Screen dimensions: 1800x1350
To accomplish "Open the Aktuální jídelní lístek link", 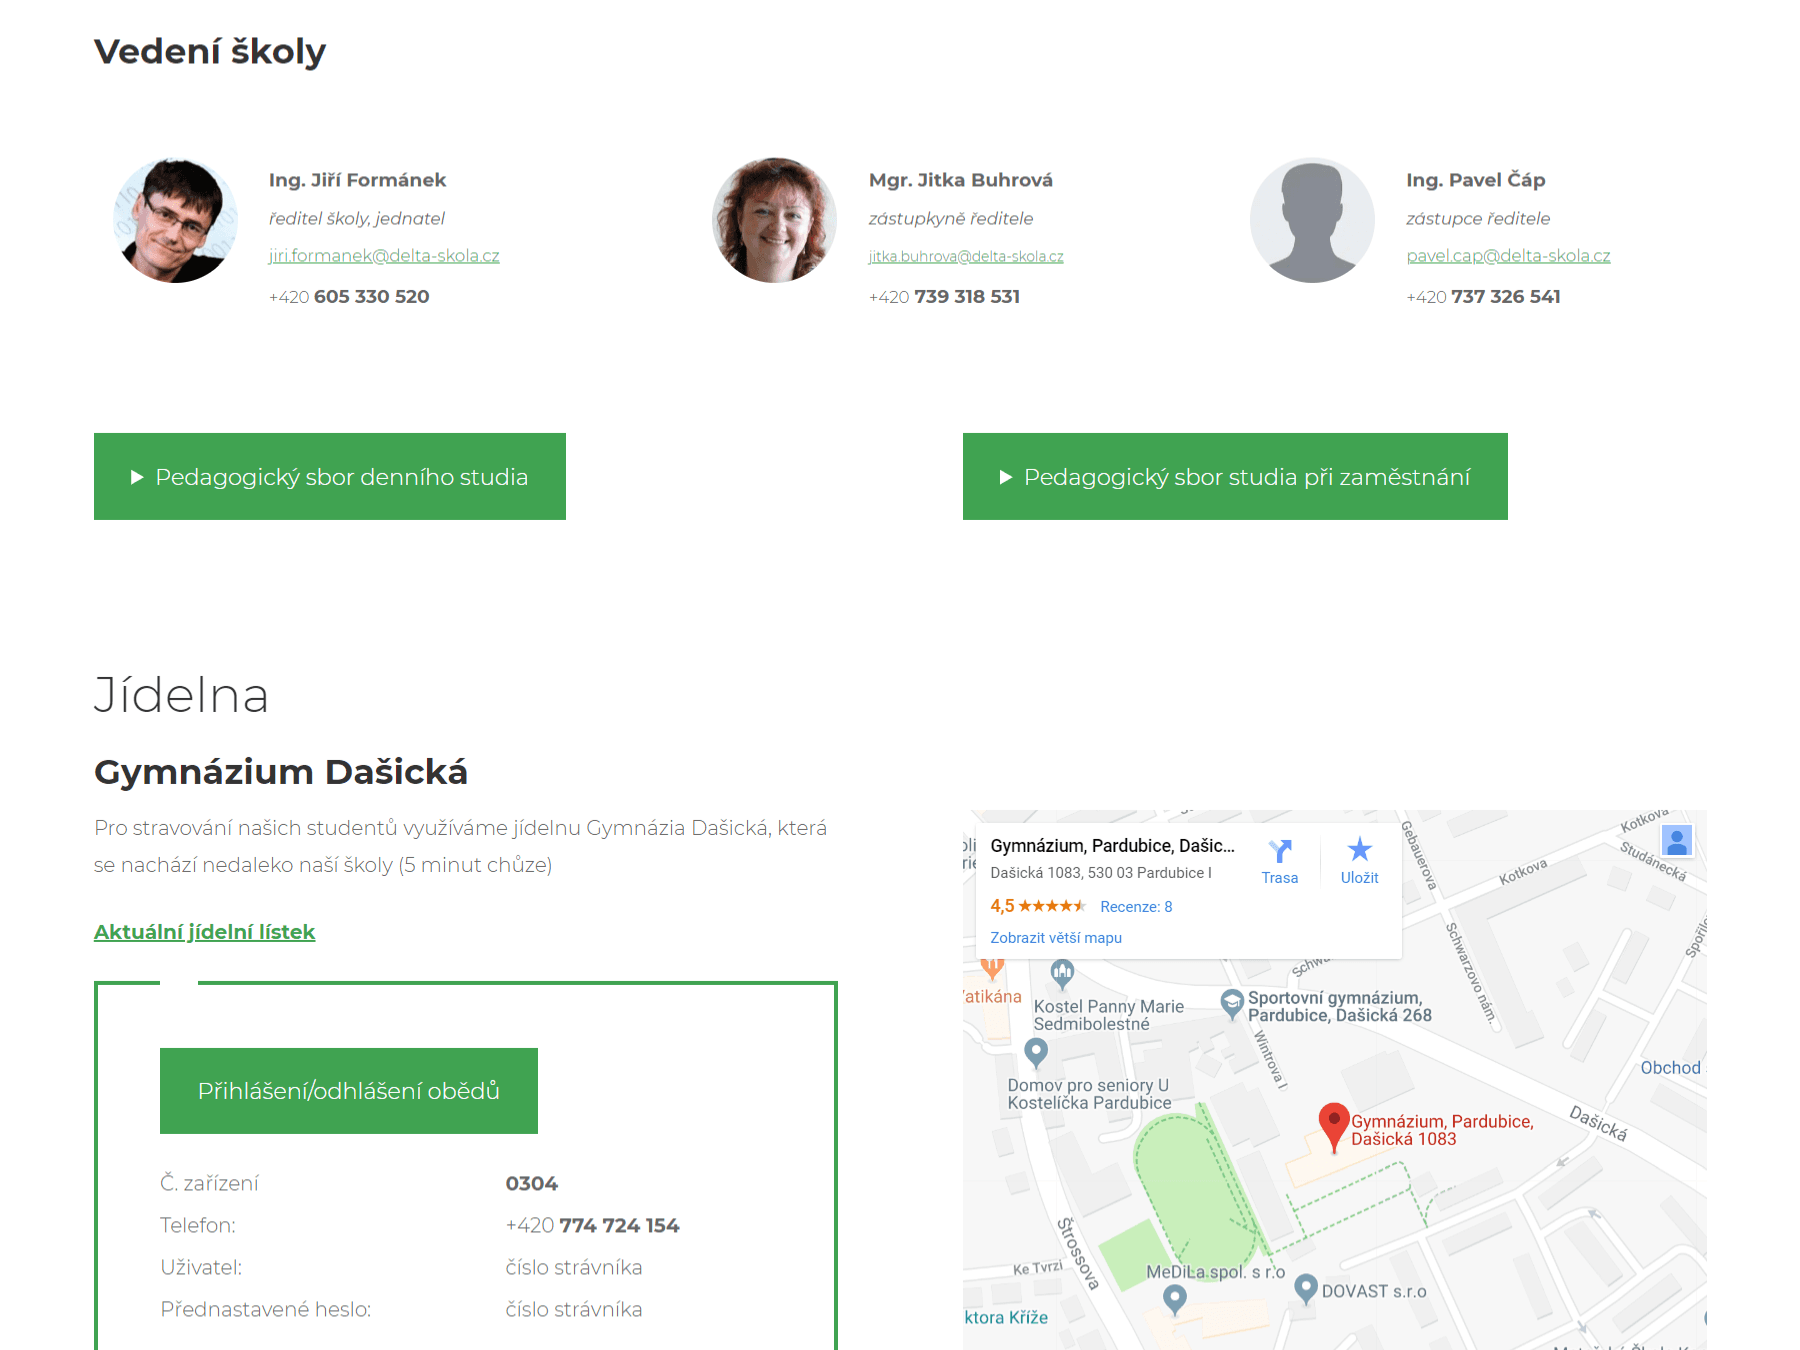I will (x=204, y=932).
